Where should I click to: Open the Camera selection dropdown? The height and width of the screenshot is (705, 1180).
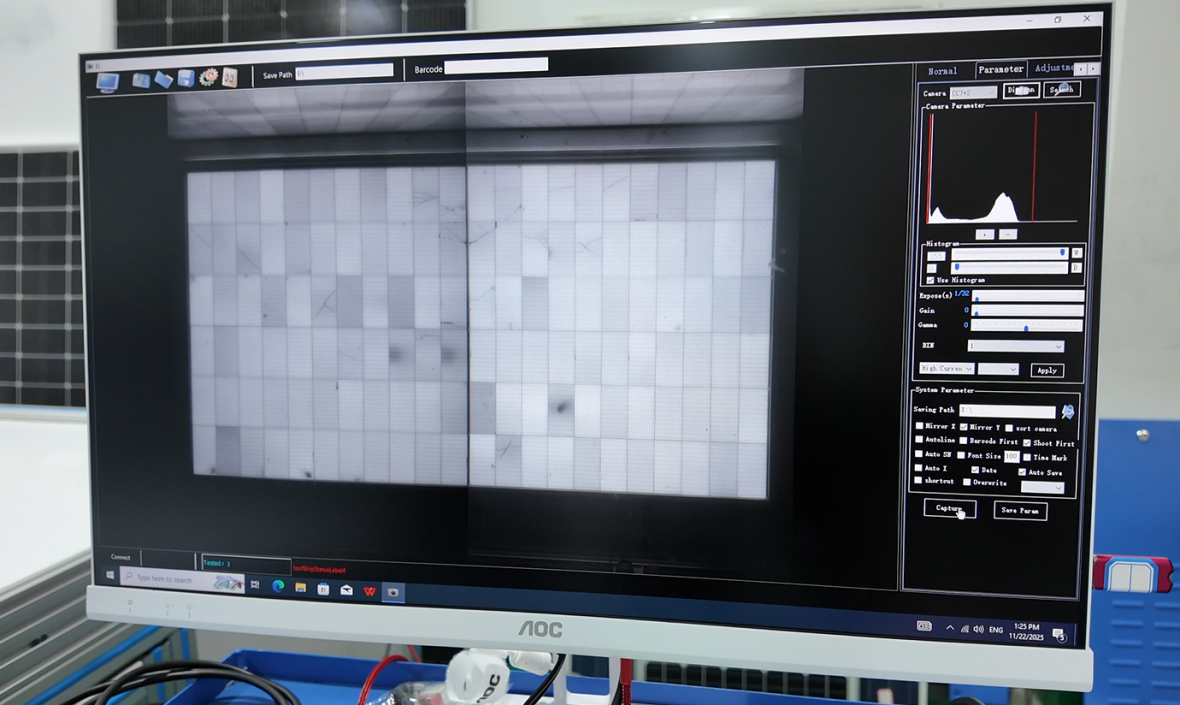point(972,93)
